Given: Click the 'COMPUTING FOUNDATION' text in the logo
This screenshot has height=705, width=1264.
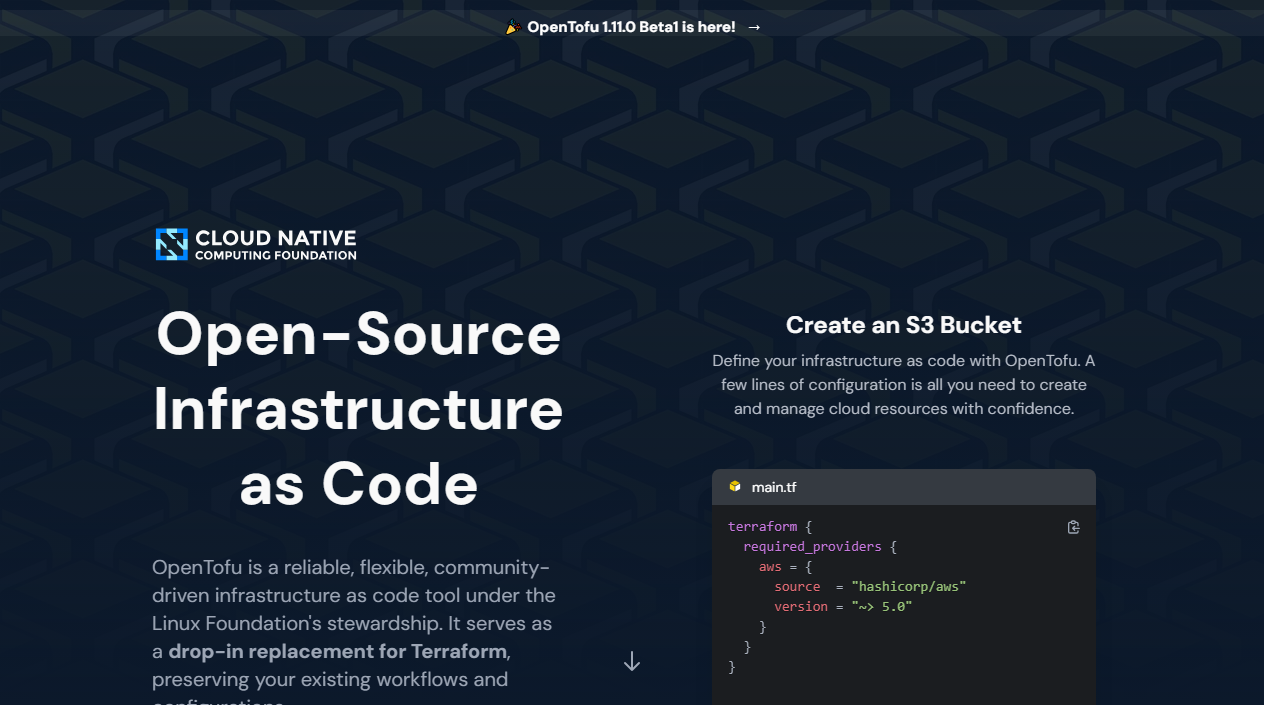Looking at the screenshot, I should (x=276, y=255).
